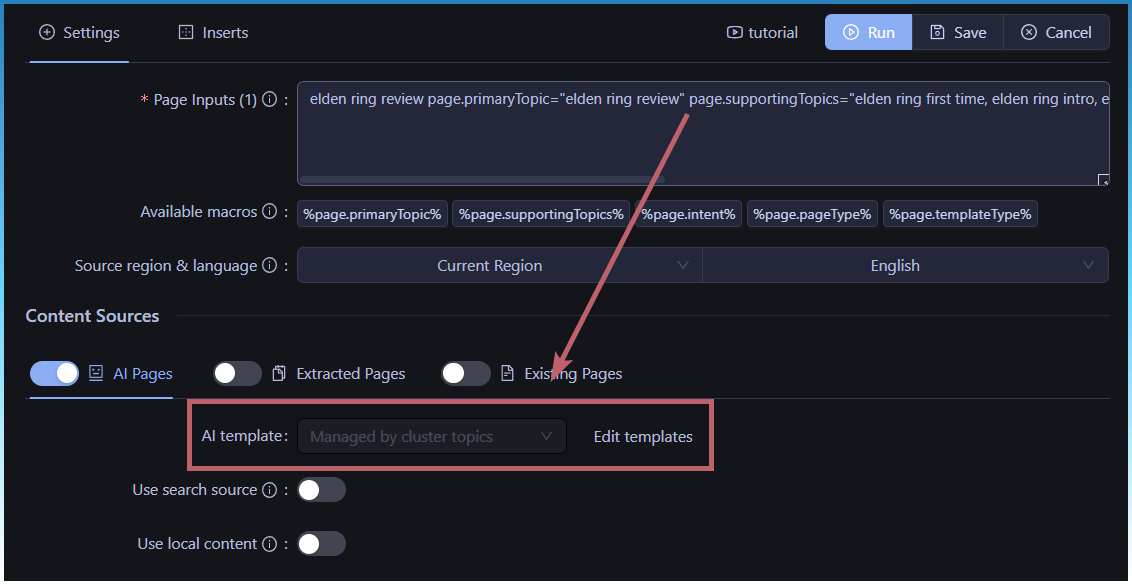Click the info icon beside Use search source
This screenshot has width=1132, height=585.
click(268, 490)
